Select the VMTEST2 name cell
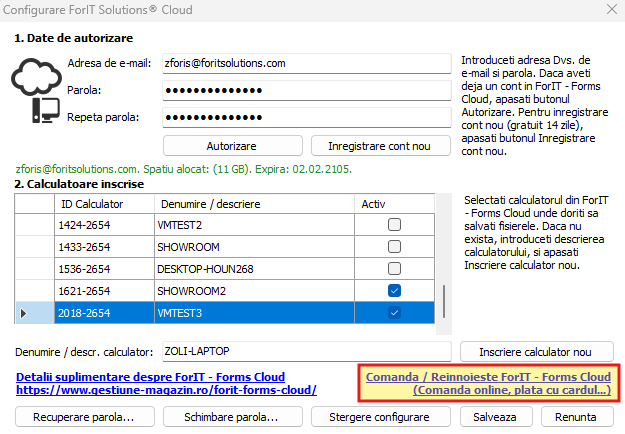This screenshot has width=625, height=434. coord(254,225)
